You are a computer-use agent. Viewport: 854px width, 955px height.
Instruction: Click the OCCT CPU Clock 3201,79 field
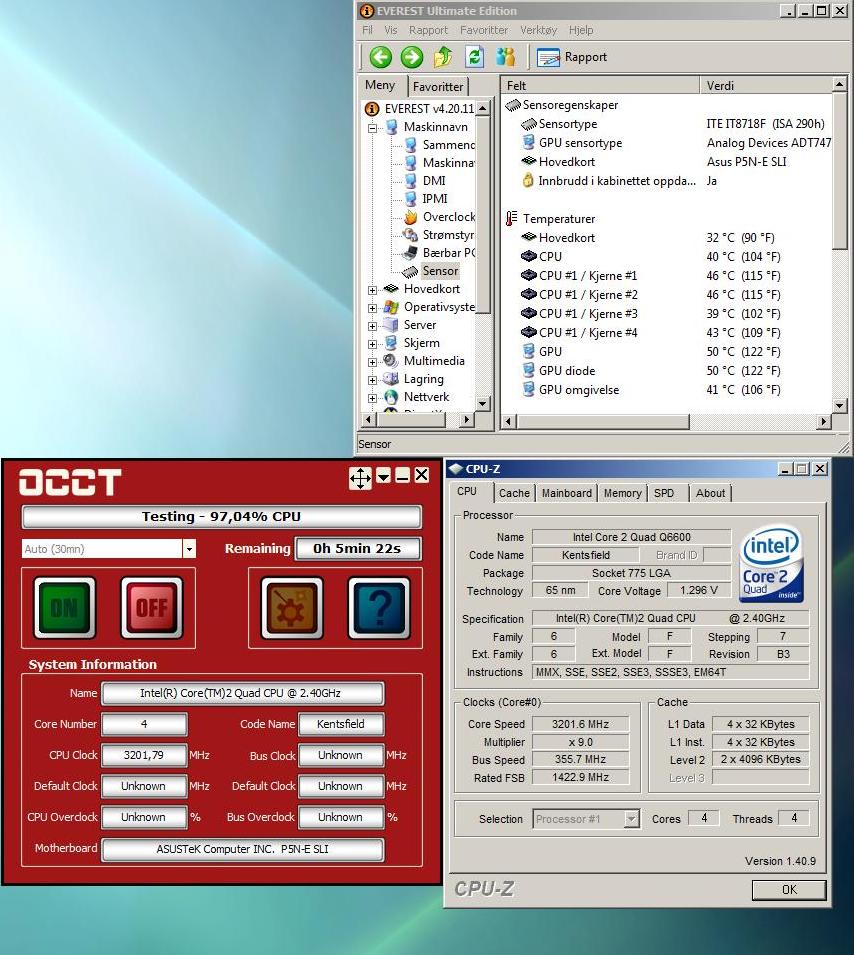tap(144, 755)
